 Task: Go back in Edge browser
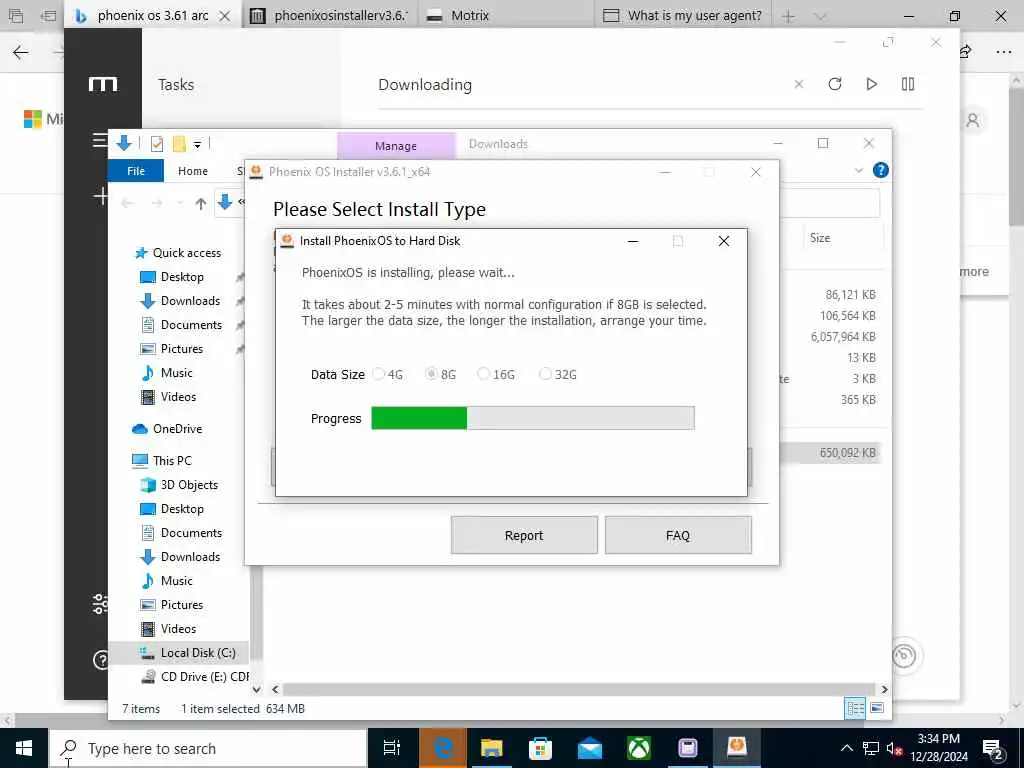(x=20, y=52)
